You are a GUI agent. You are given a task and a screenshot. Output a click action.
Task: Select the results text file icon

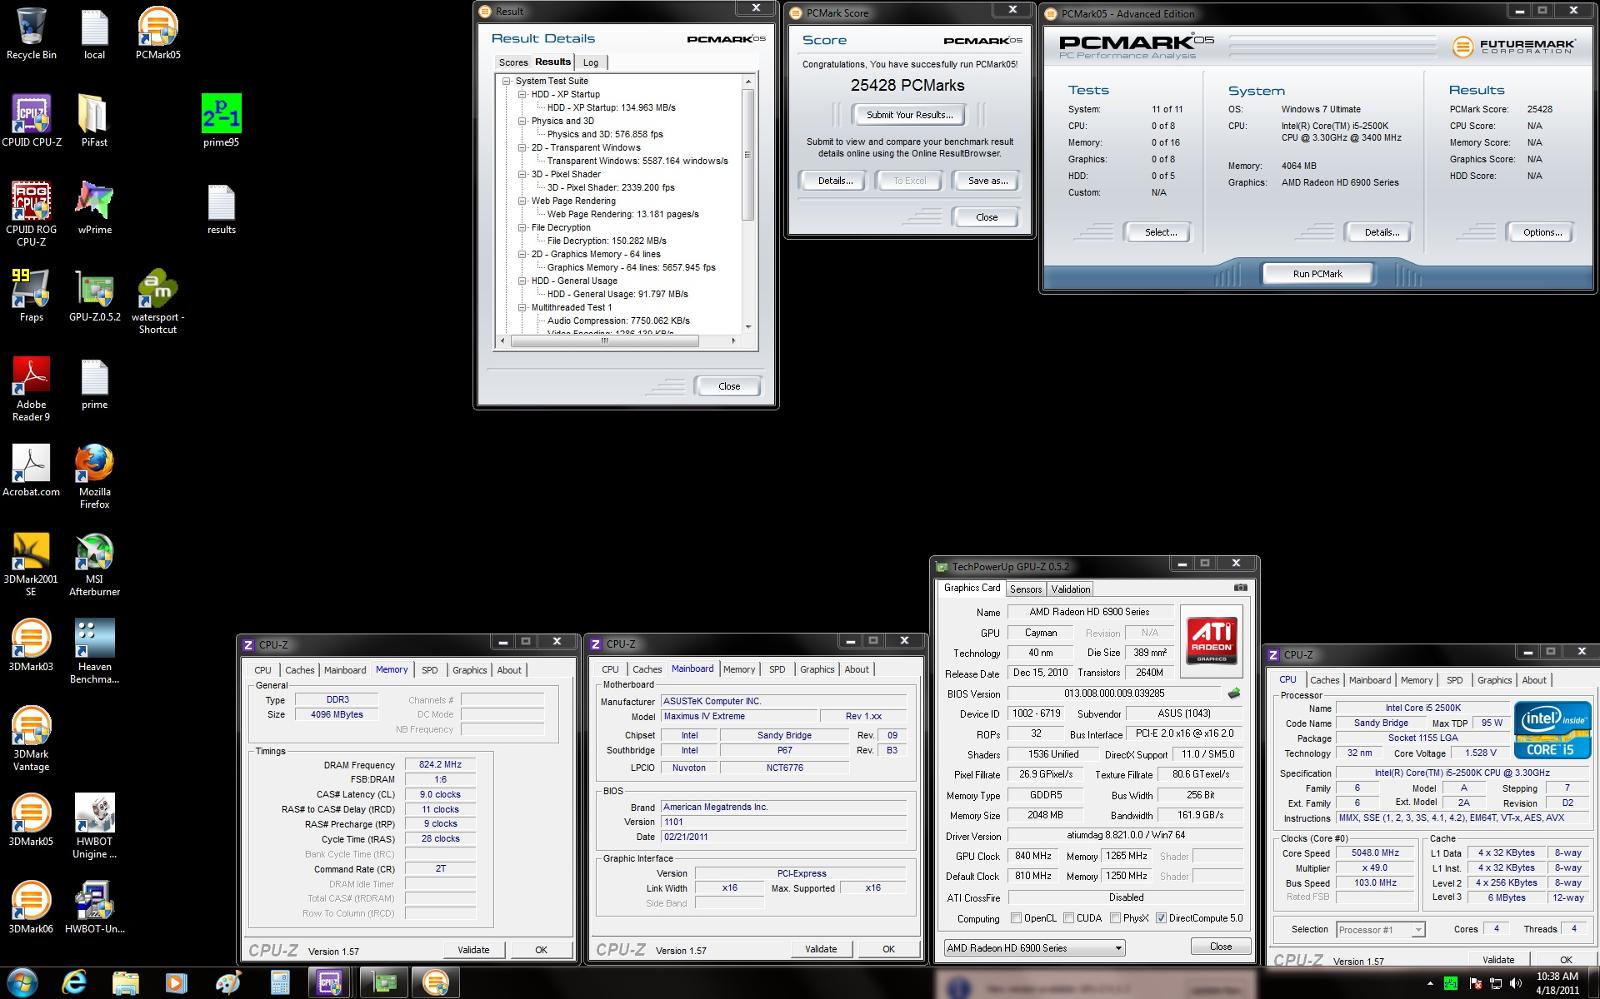[221, 208]
